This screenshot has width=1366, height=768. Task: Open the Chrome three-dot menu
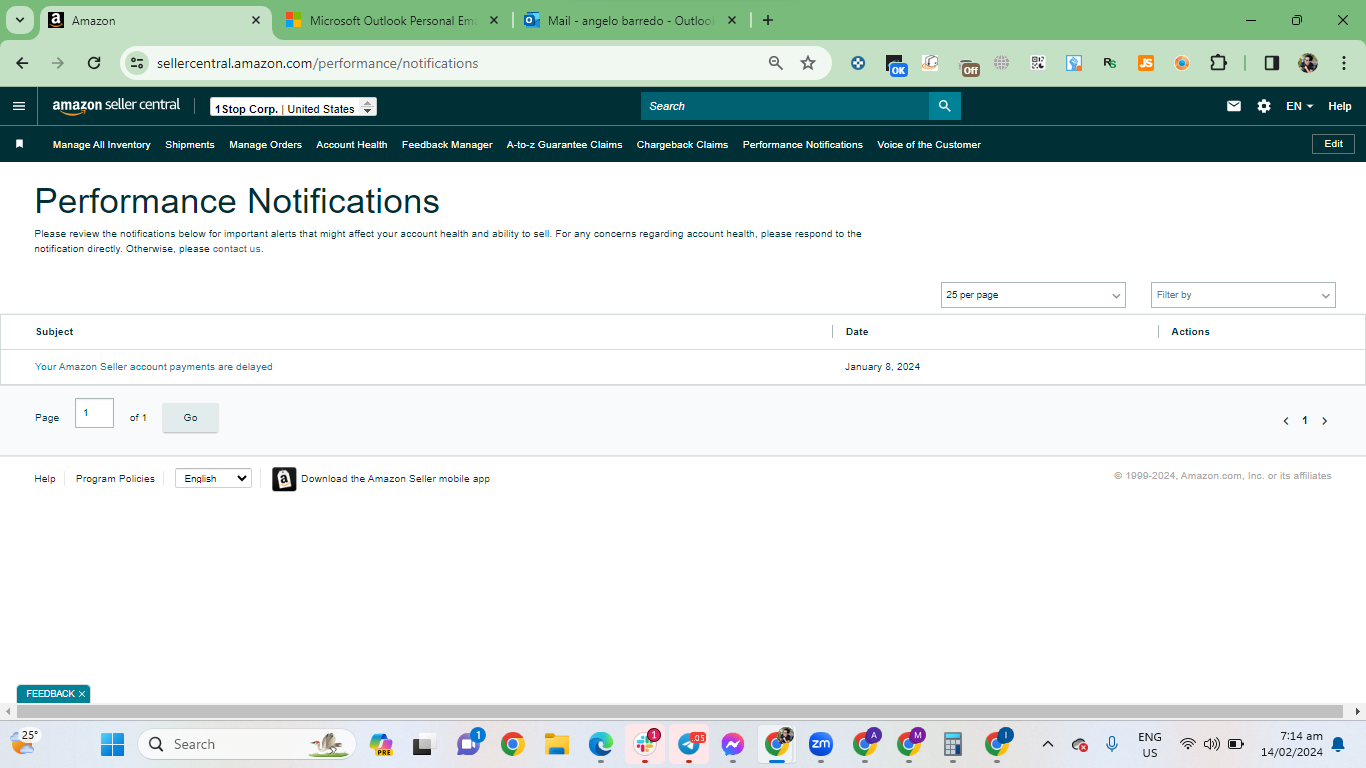pos(1342,63)
